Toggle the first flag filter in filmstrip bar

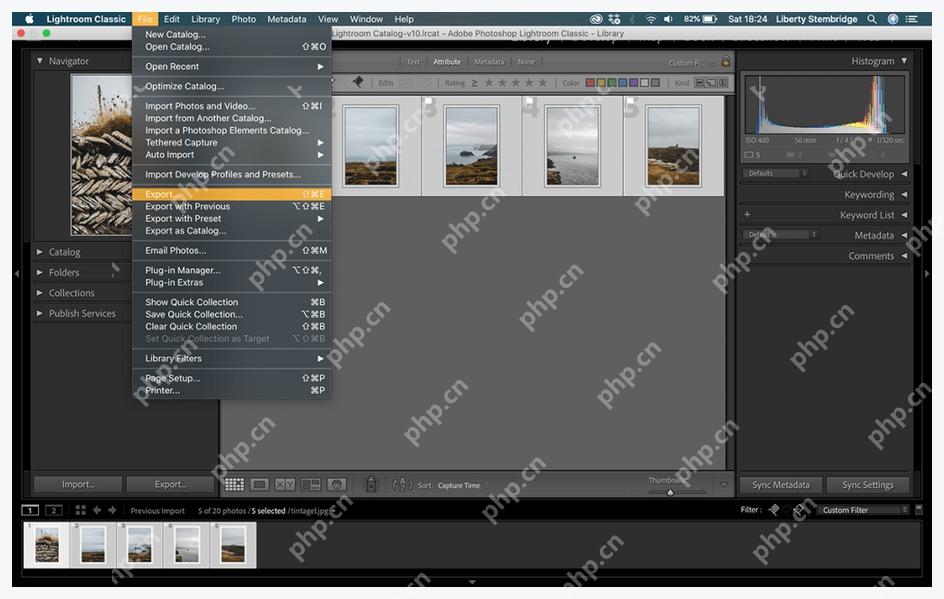pos(774,510)
